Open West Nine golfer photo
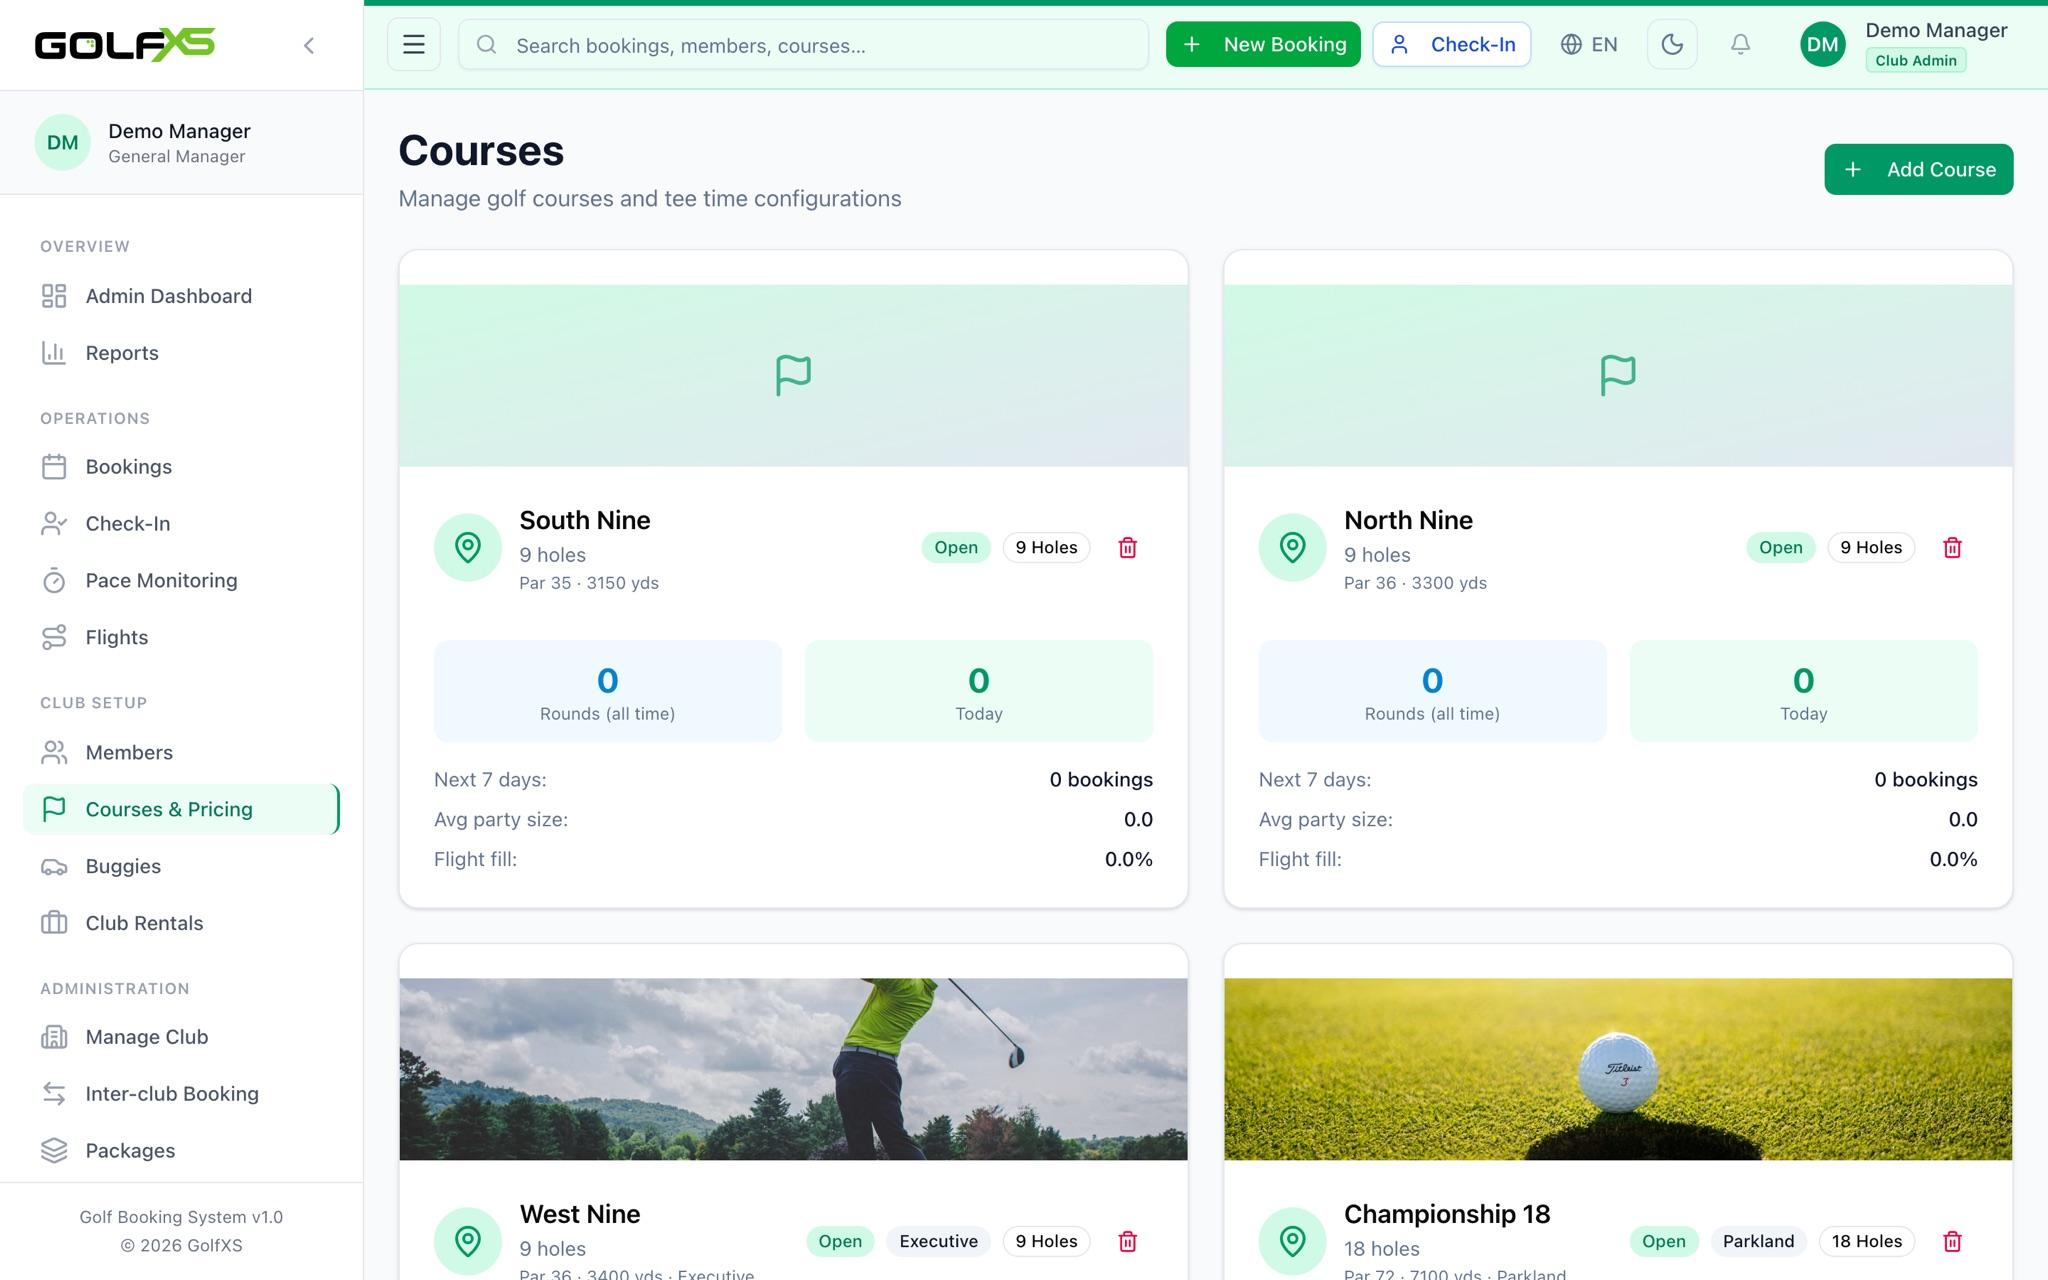 coord(793,1069)
